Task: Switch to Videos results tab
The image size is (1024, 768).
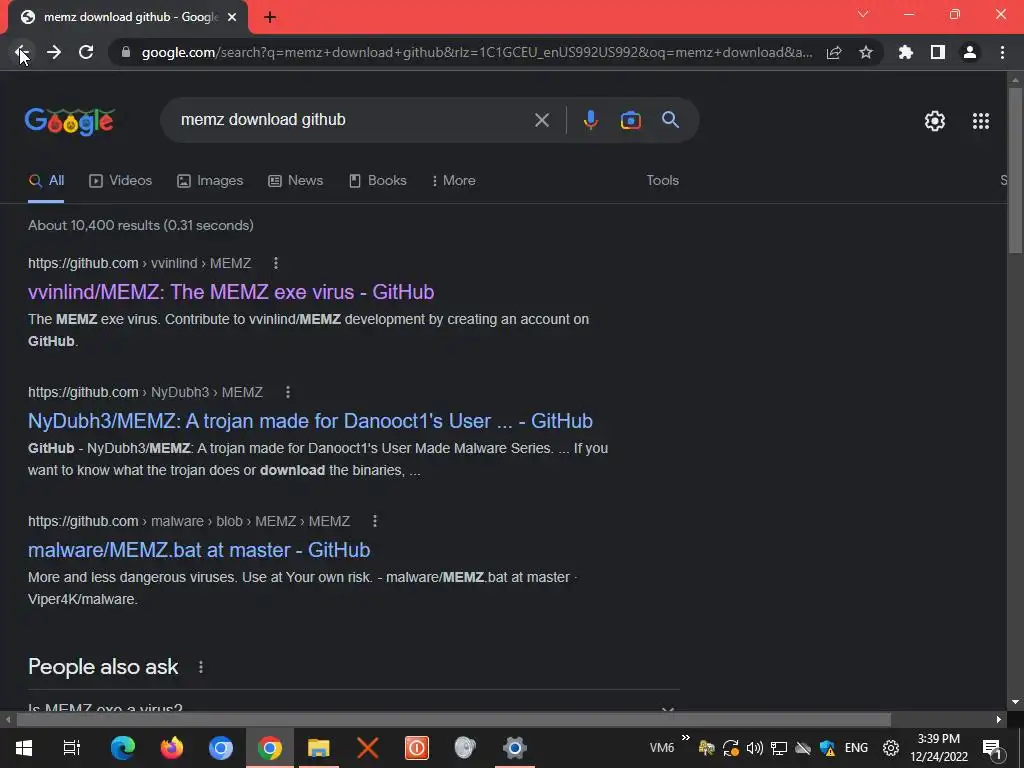Action: point(121,181)
